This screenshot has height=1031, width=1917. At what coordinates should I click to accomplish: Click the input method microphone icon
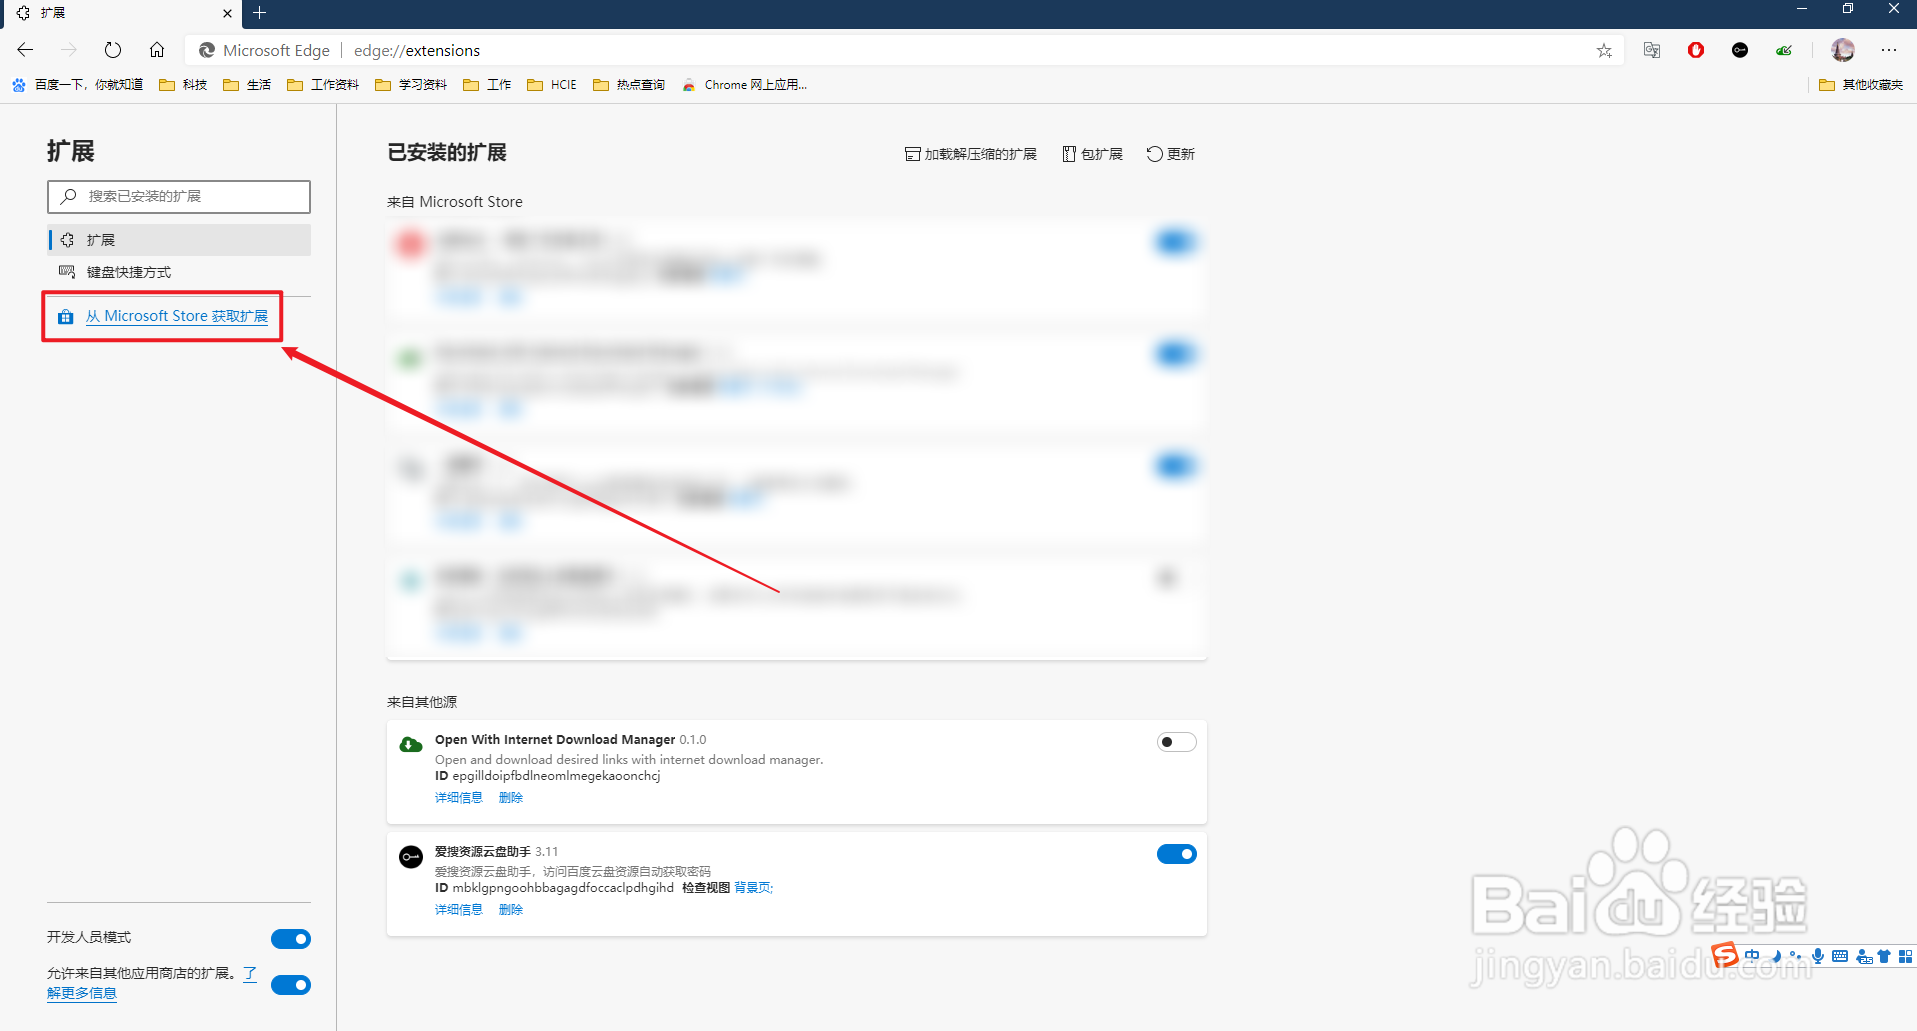tap(1817, 957)
